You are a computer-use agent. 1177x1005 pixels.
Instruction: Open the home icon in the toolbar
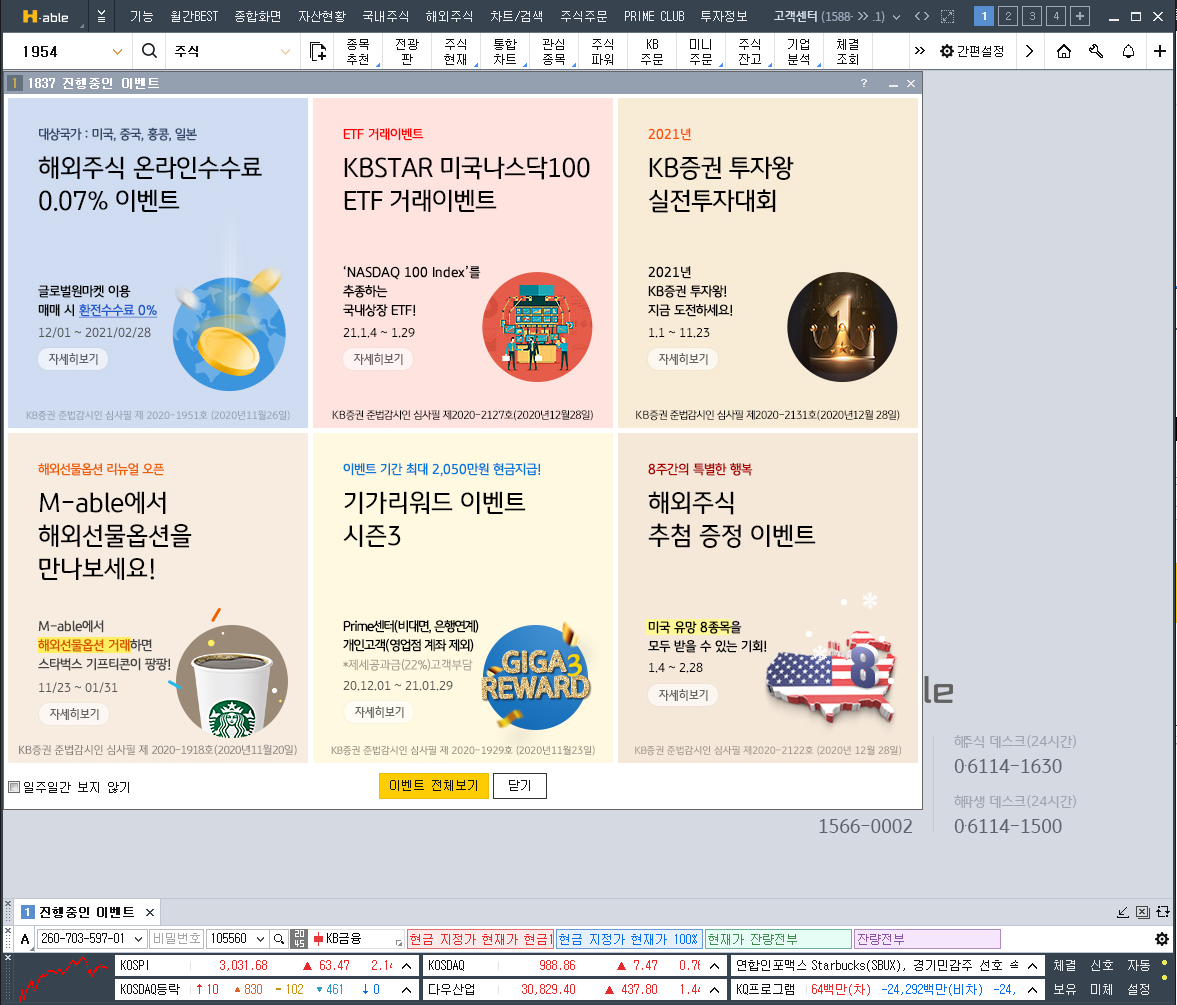(1064, 51)
